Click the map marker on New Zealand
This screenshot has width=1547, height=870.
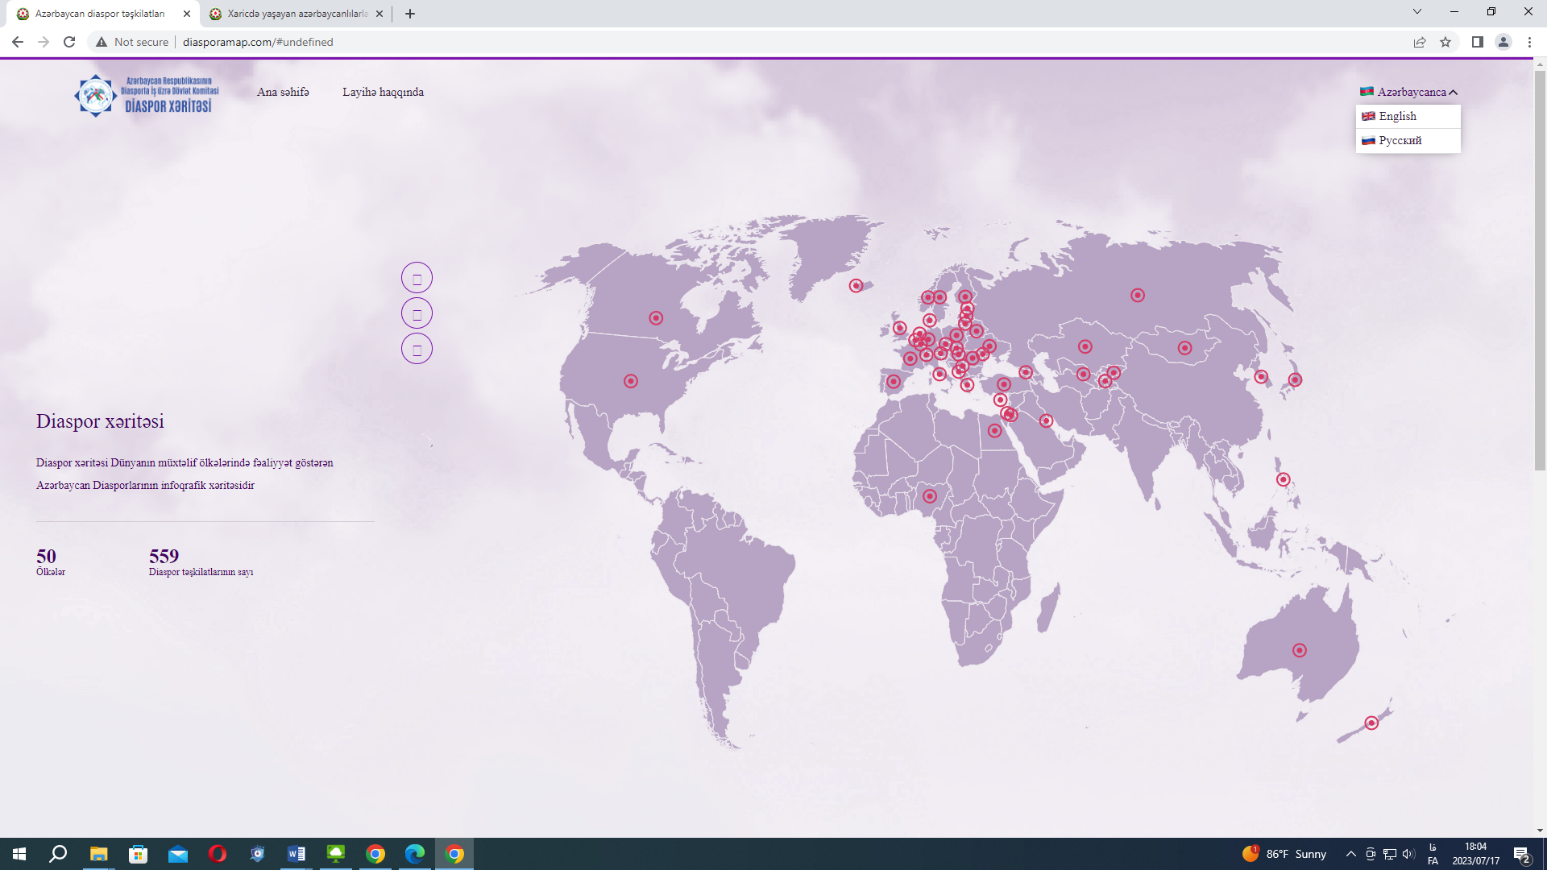[x=1371, y=723]
